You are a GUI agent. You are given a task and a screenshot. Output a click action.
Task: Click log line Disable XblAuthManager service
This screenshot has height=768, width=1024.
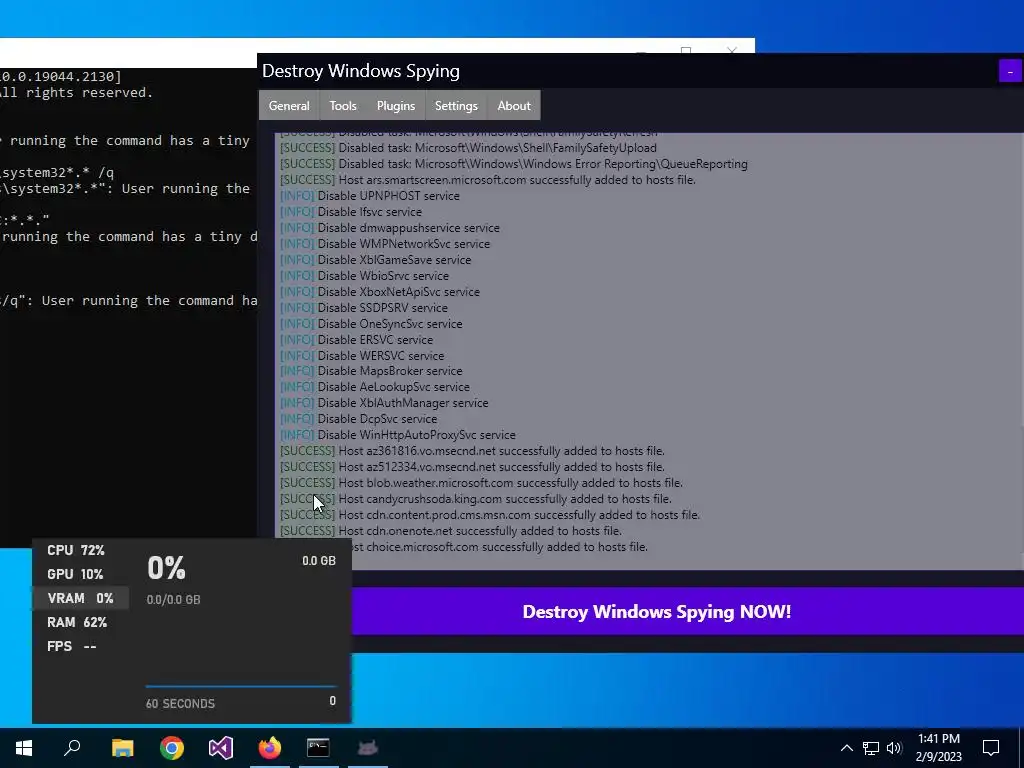[384, 403]
